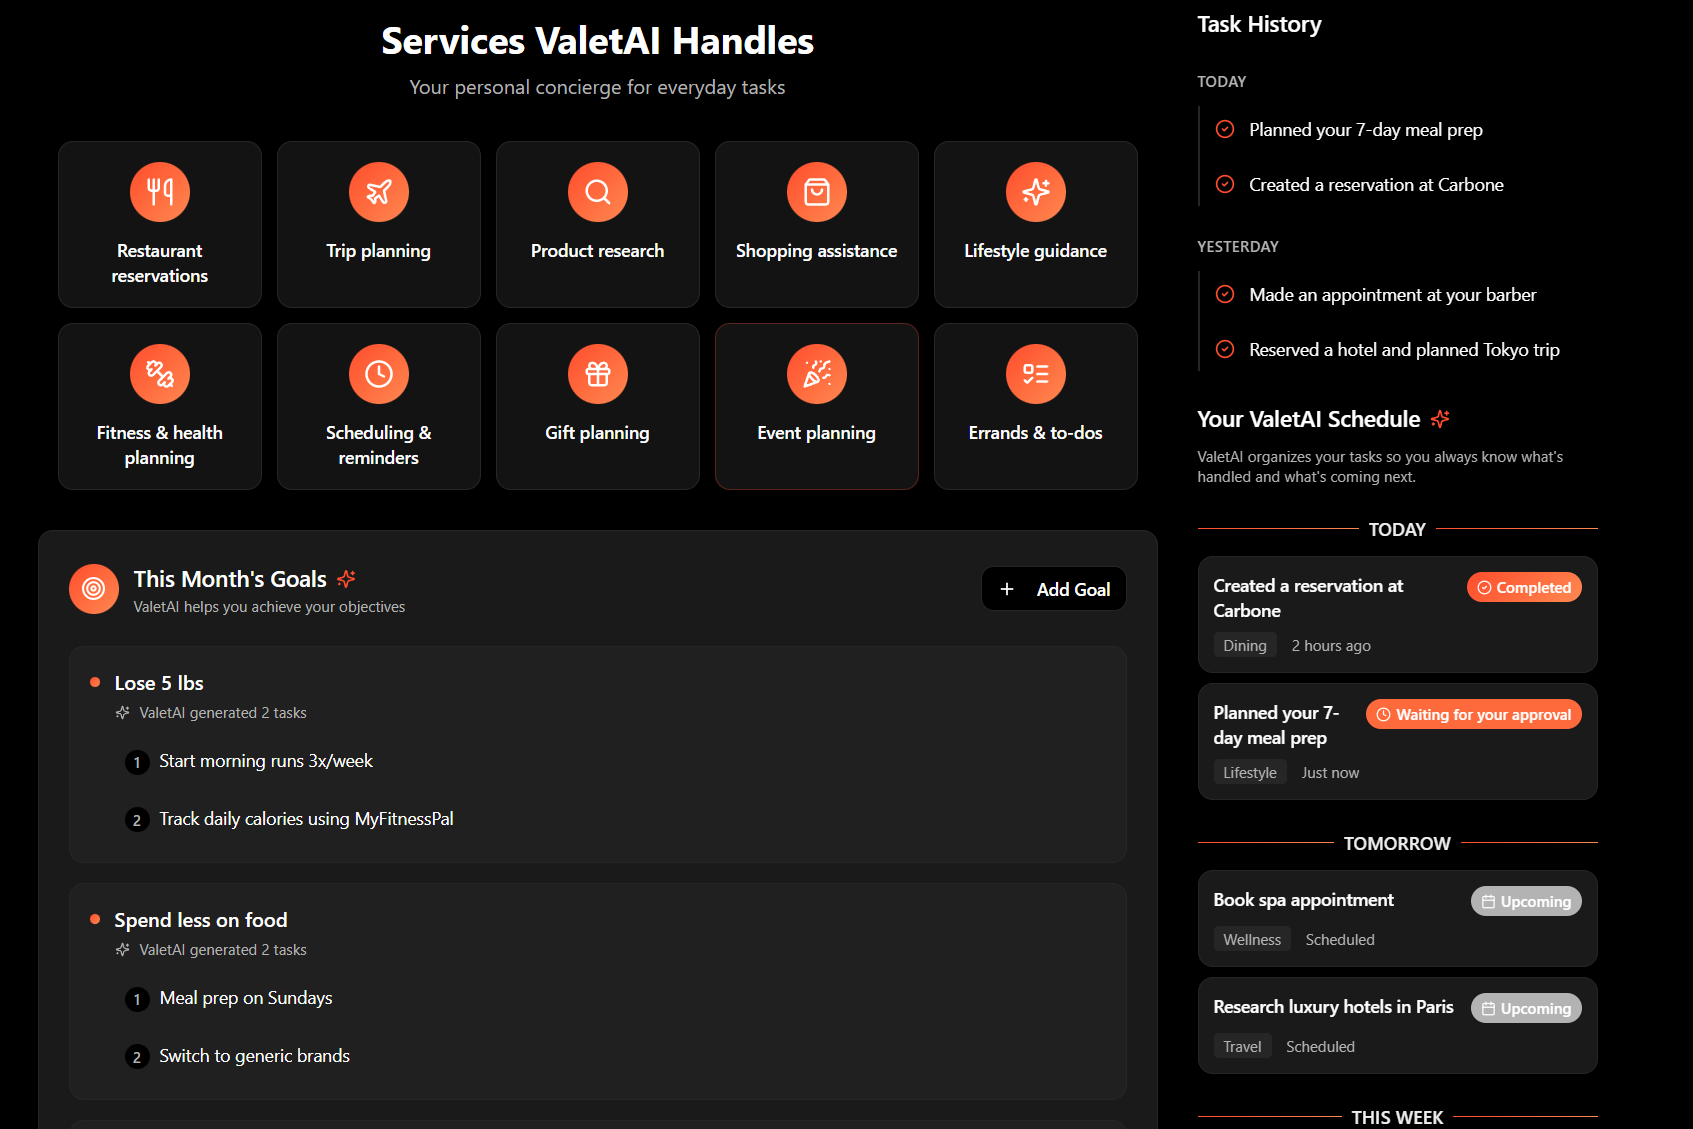Click the Add Goal button
This screenshot has width=1693, height=1129.
click(x=1053, y=589)
